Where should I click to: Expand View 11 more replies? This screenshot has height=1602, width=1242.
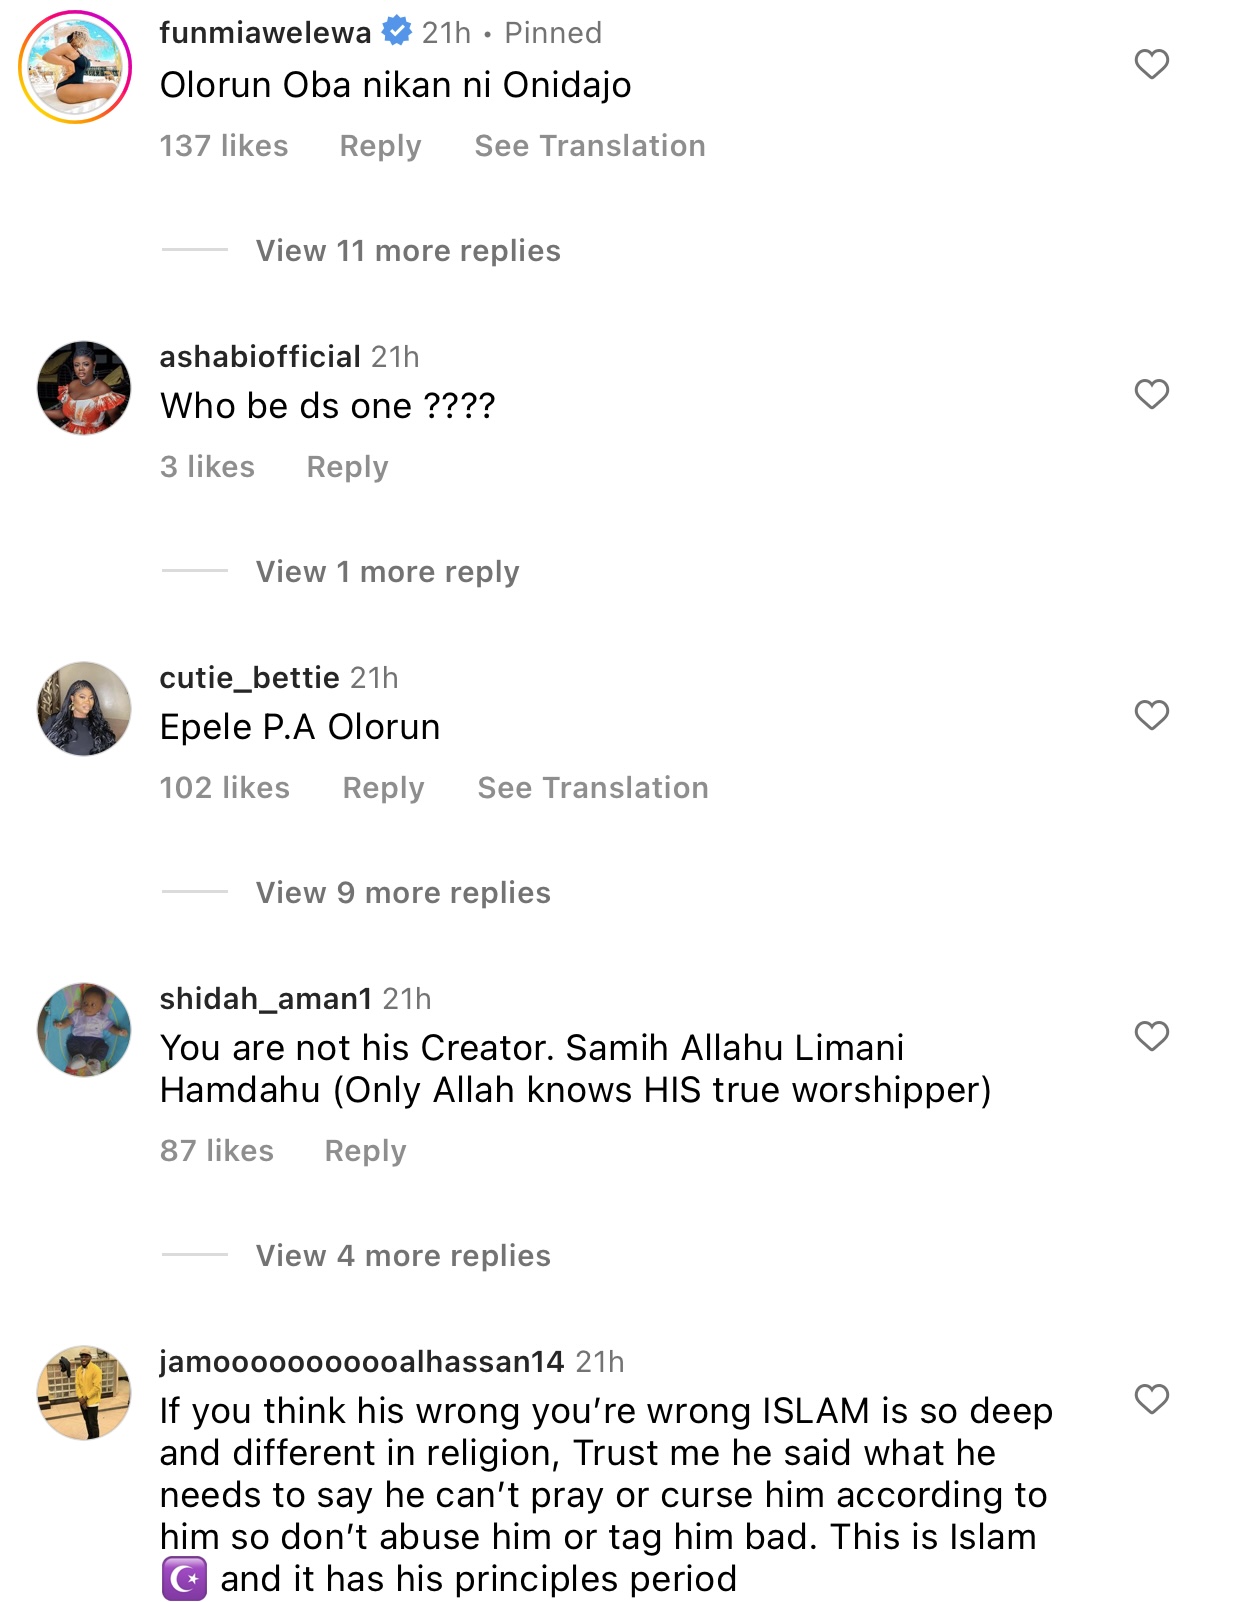point(408,251)
